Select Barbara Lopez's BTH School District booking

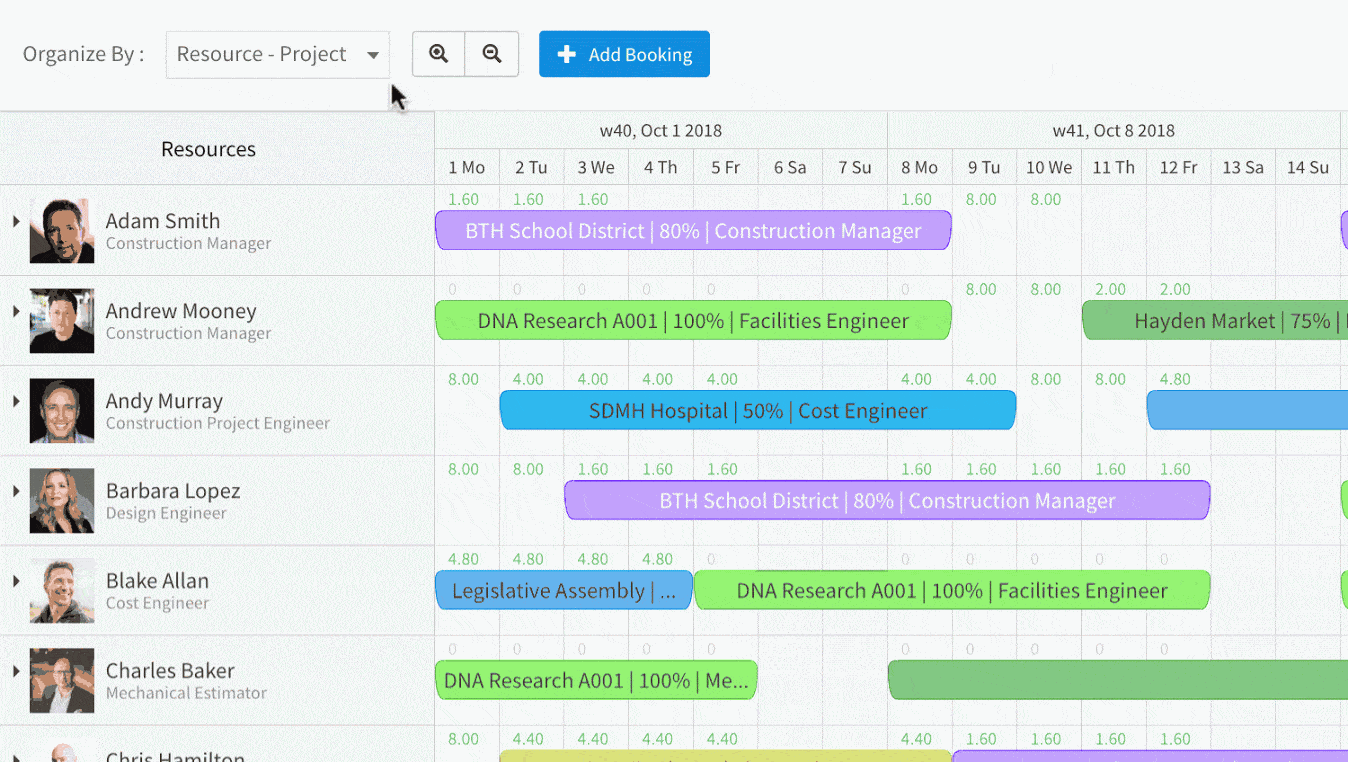(887, 500)
